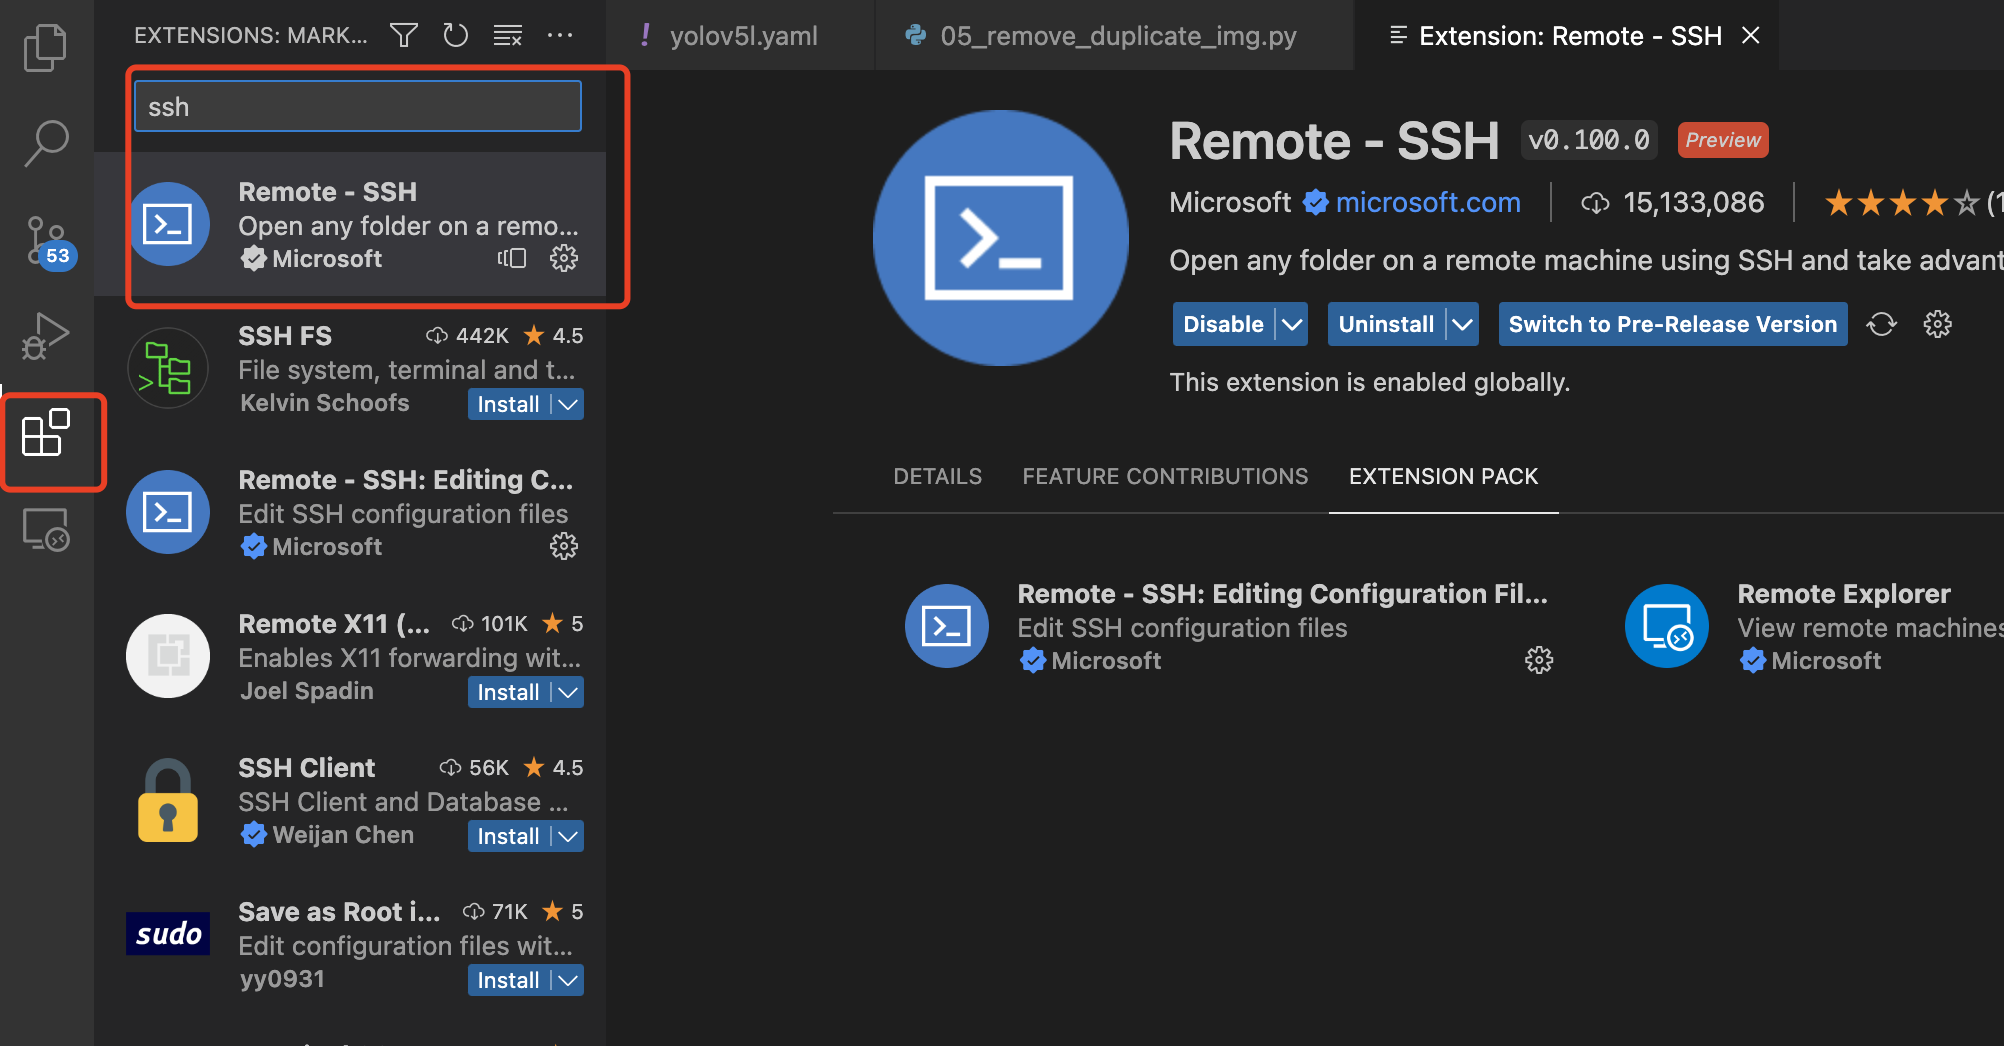2004x1046 pixels.
Task: Install the SSH Client extension
Action: 508,837
